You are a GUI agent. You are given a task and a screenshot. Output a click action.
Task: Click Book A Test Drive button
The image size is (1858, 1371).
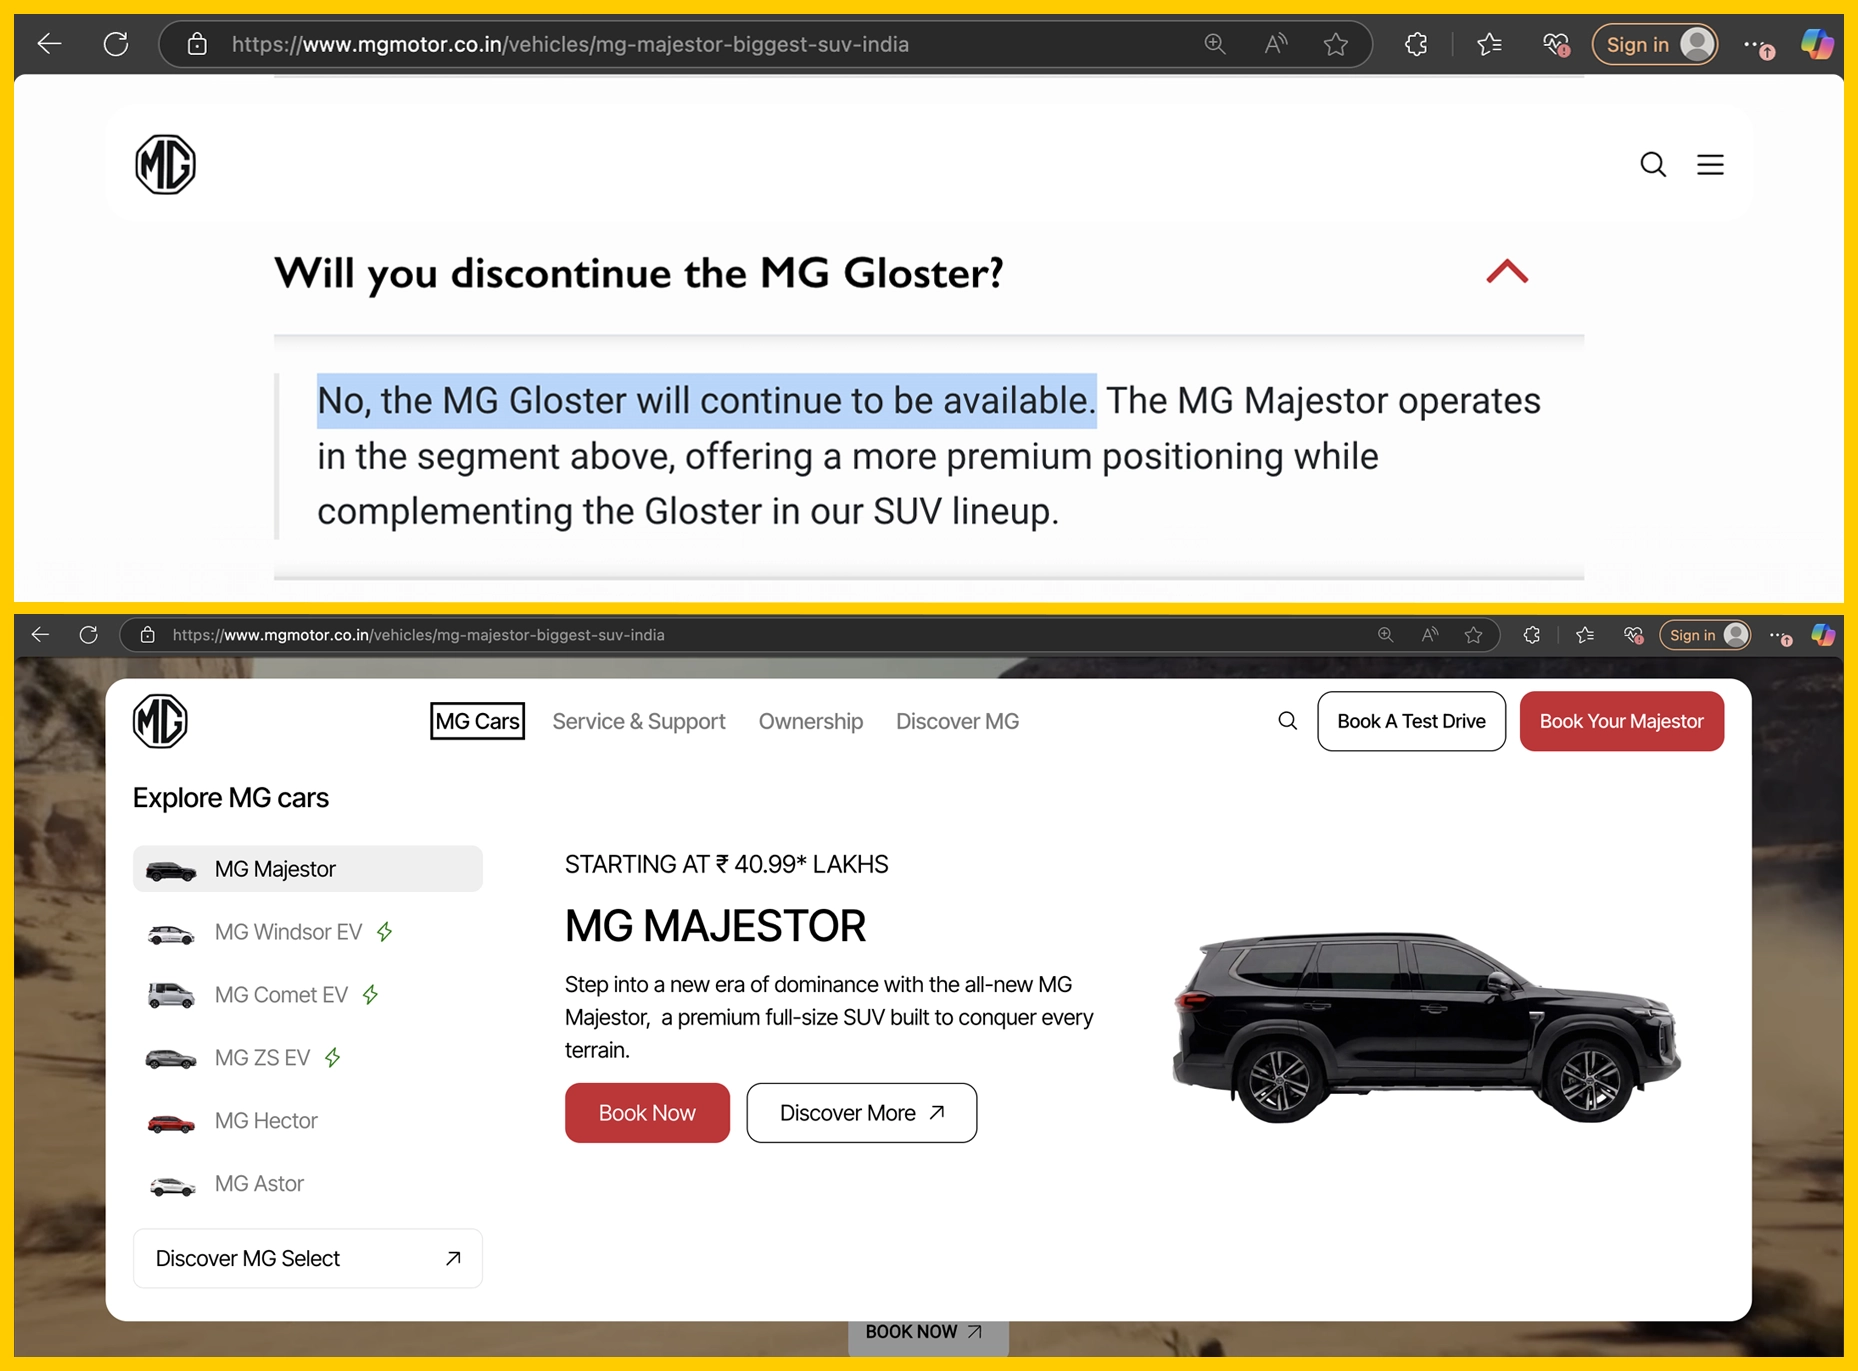coord(1411,721)
